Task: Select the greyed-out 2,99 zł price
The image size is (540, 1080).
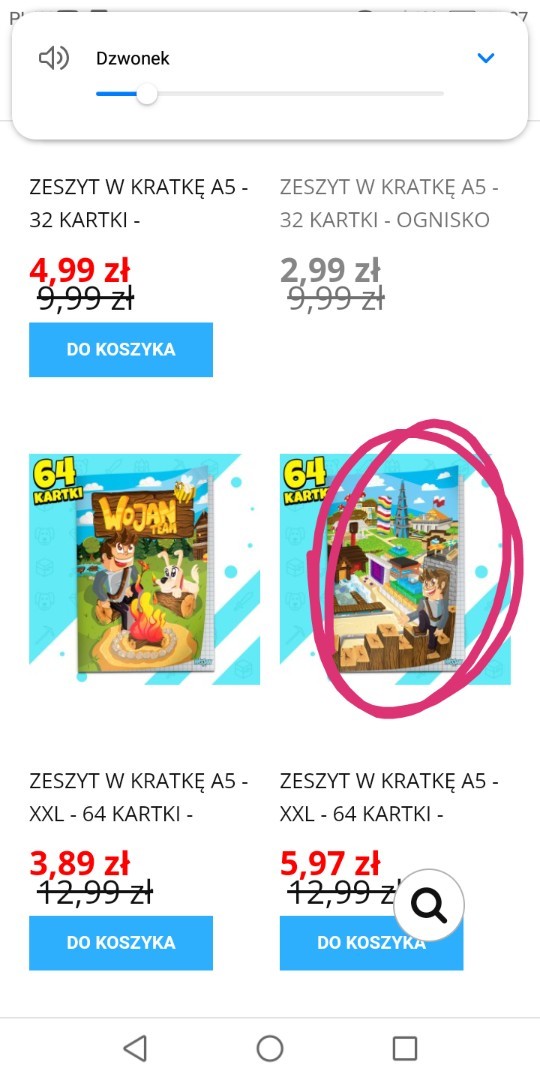Action: [x=330, y=270]
